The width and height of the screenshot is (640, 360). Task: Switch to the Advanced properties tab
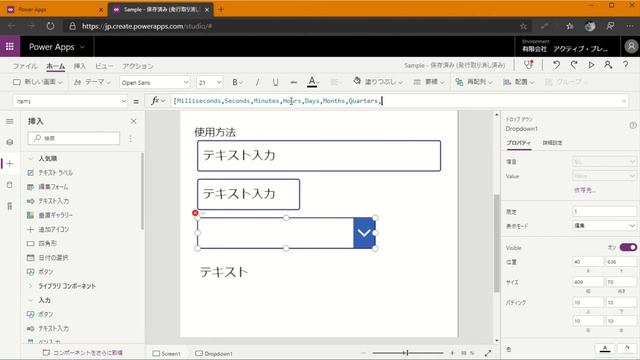click(552, 143)
